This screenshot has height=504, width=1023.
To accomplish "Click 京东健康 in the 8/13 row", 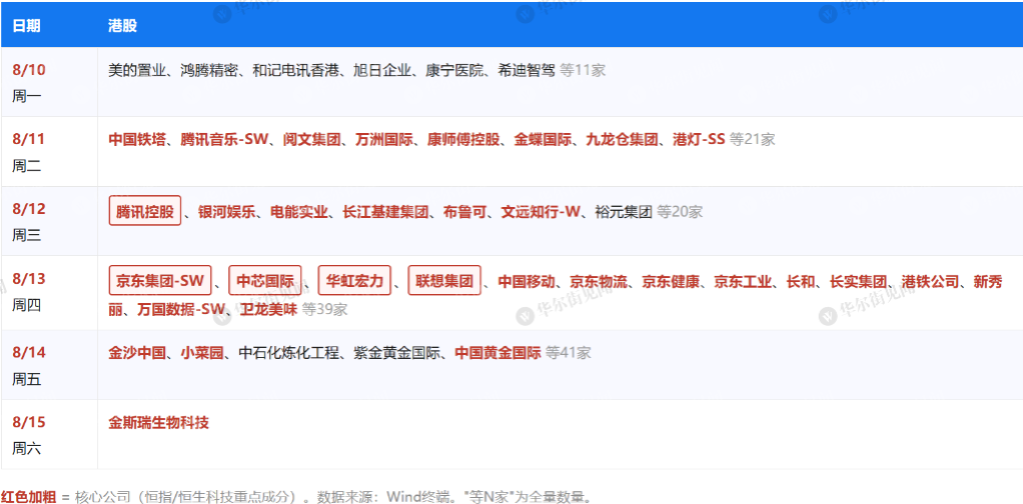I will click(671, 282).
